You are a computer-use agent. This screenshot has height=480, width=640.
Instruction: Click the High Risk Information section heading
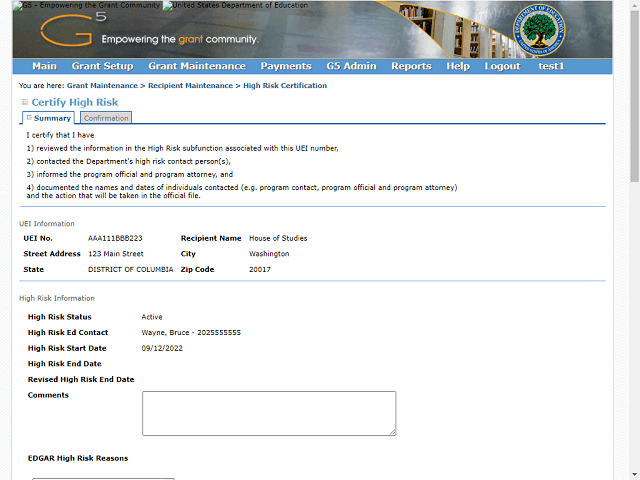57,298
